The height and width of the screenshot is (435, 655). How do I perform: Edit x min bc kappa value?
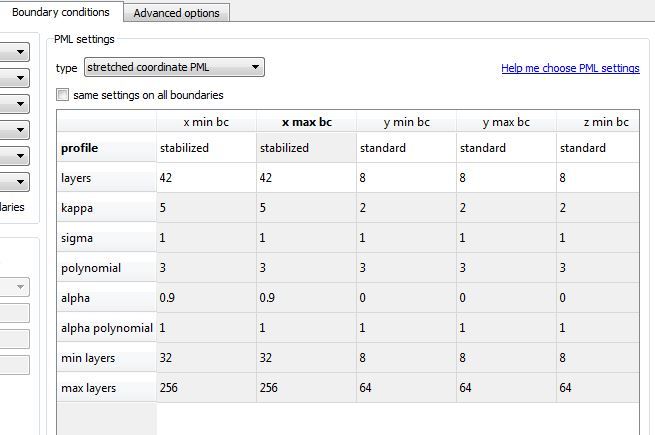point(207,208)
